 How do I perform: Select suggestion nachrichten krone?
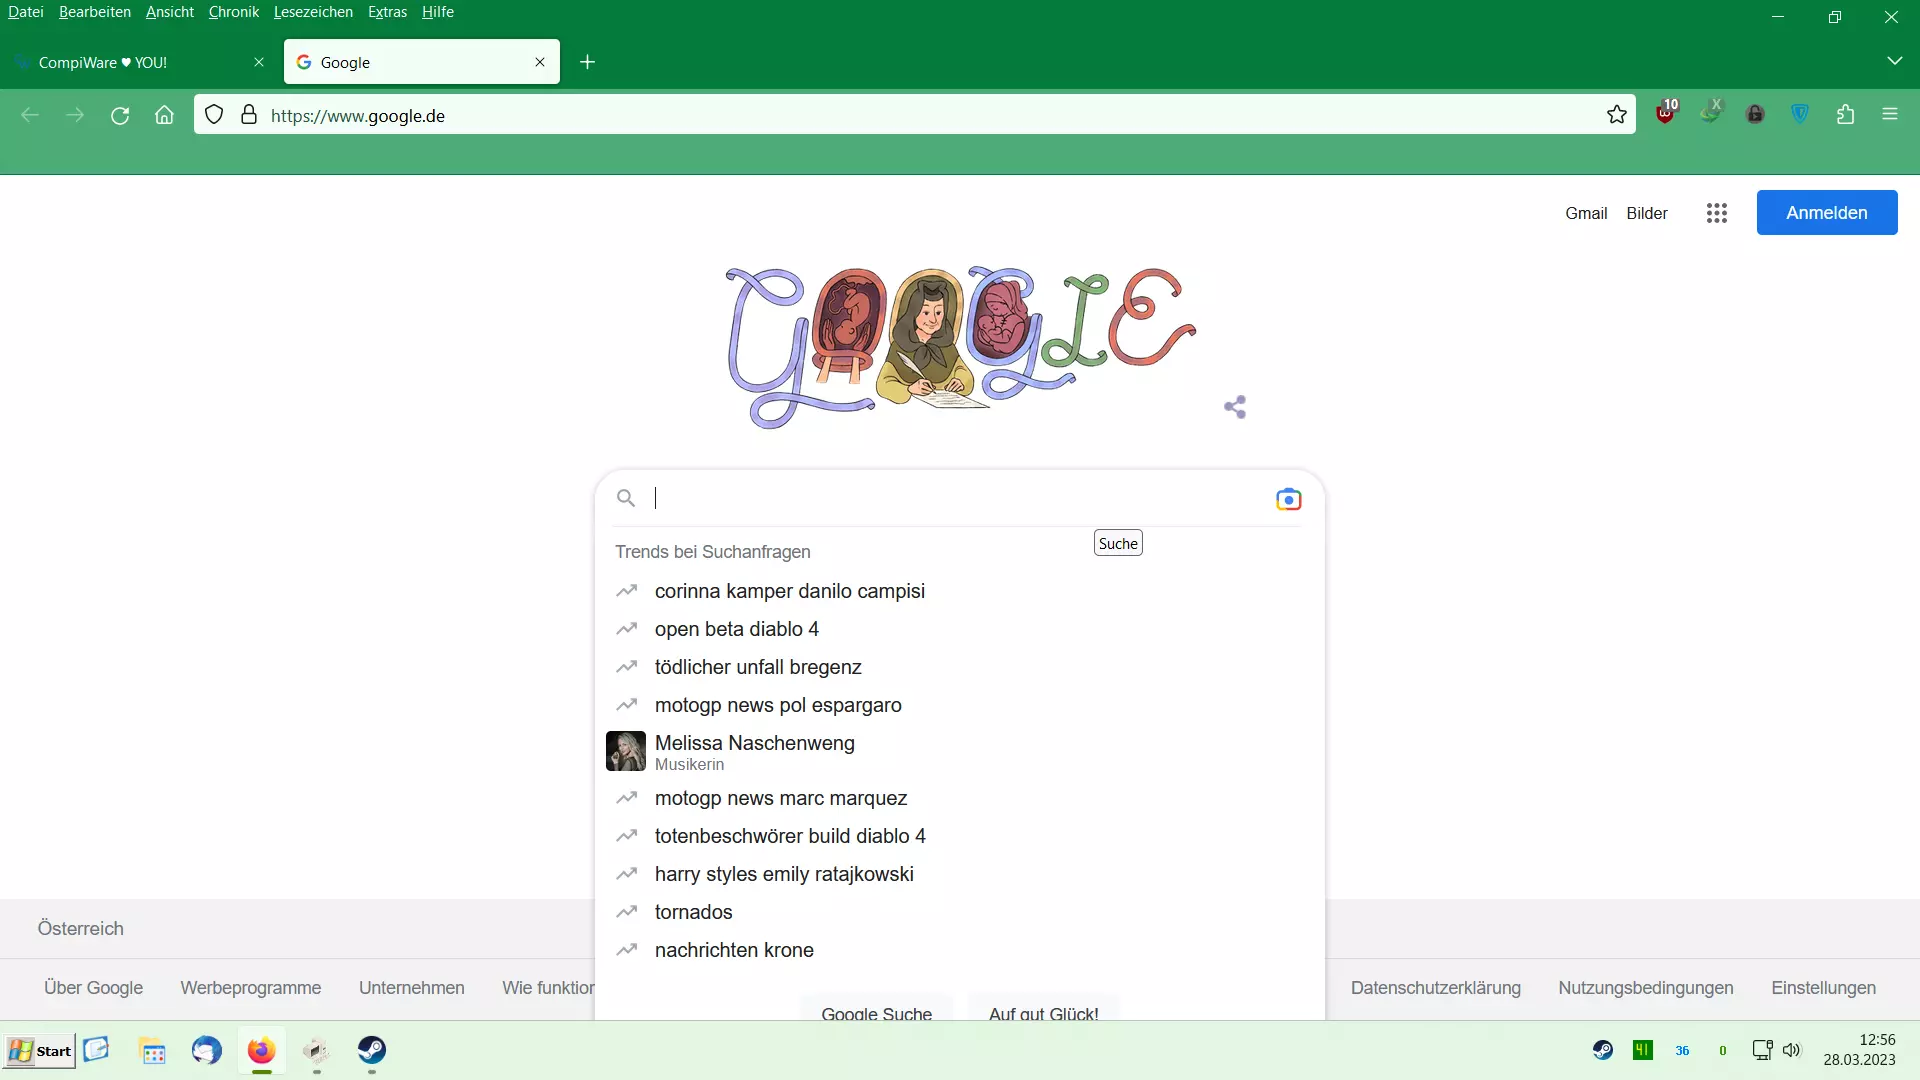point(958,950)
